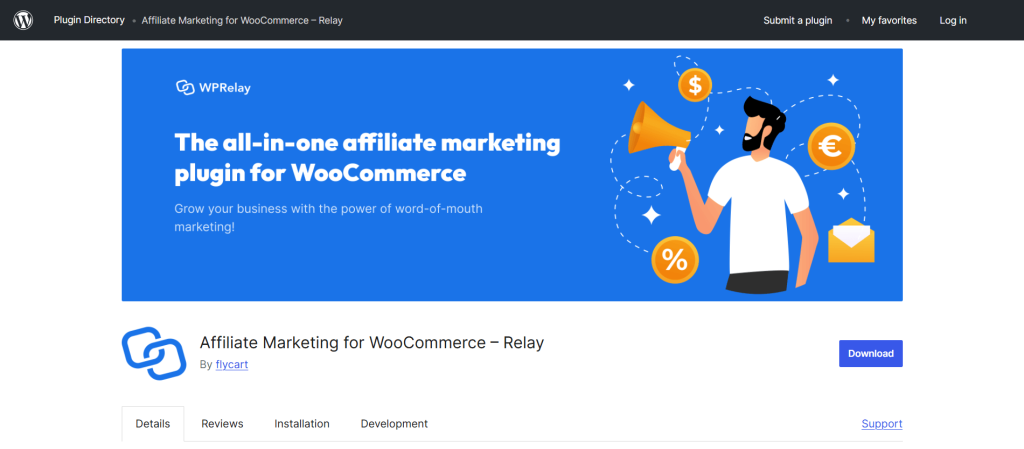Switch to the Reviews tab
The height and width of the screenshot is (449, 1024).
(x=222, y=424)
